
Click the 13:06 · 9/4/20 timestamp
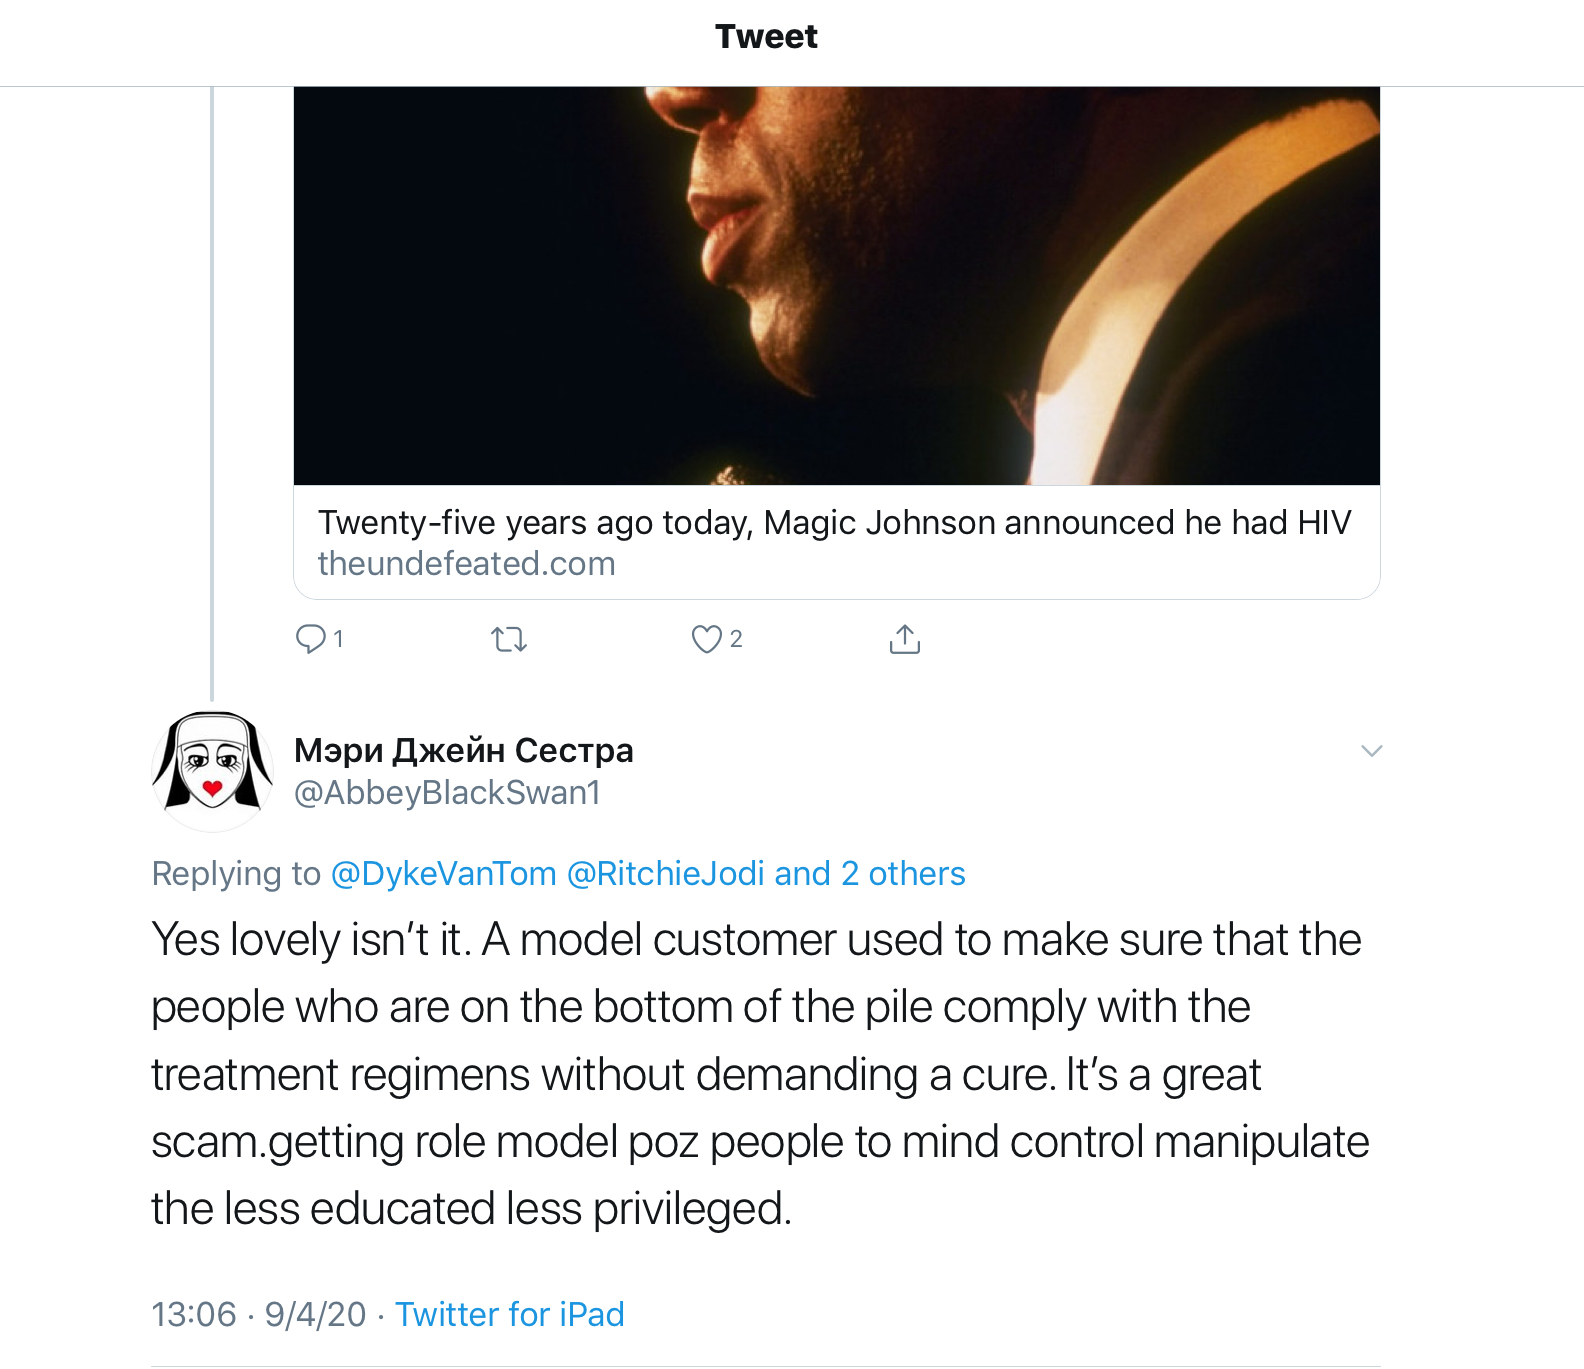click(x=259, y=1314)
